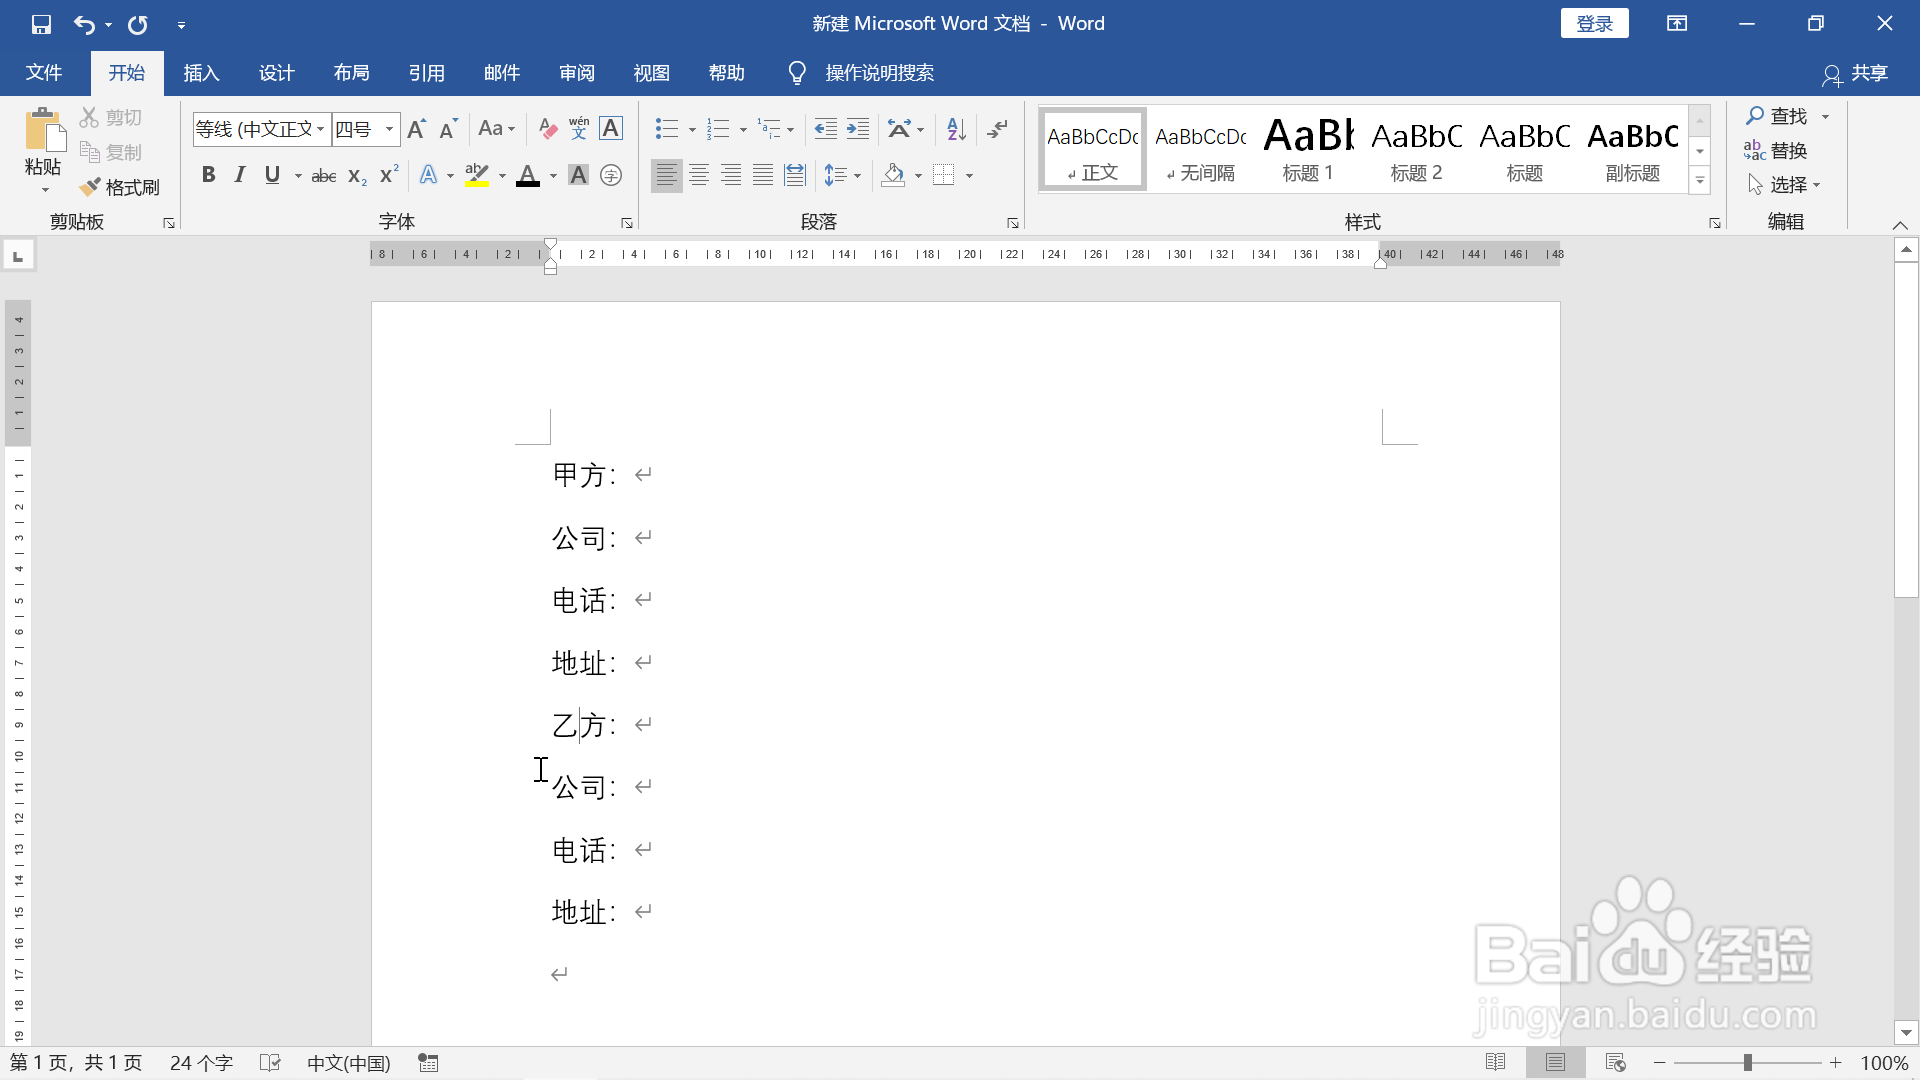
Task: Click the Increase Indent icon
Action: coord(858,128)
